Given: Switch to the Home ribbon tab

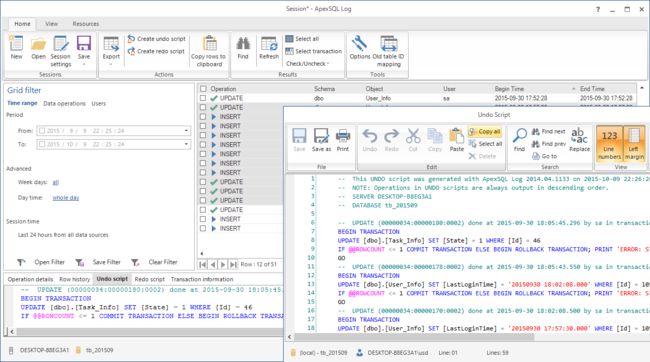Looking at the screenshot, I should pos(22,24).
